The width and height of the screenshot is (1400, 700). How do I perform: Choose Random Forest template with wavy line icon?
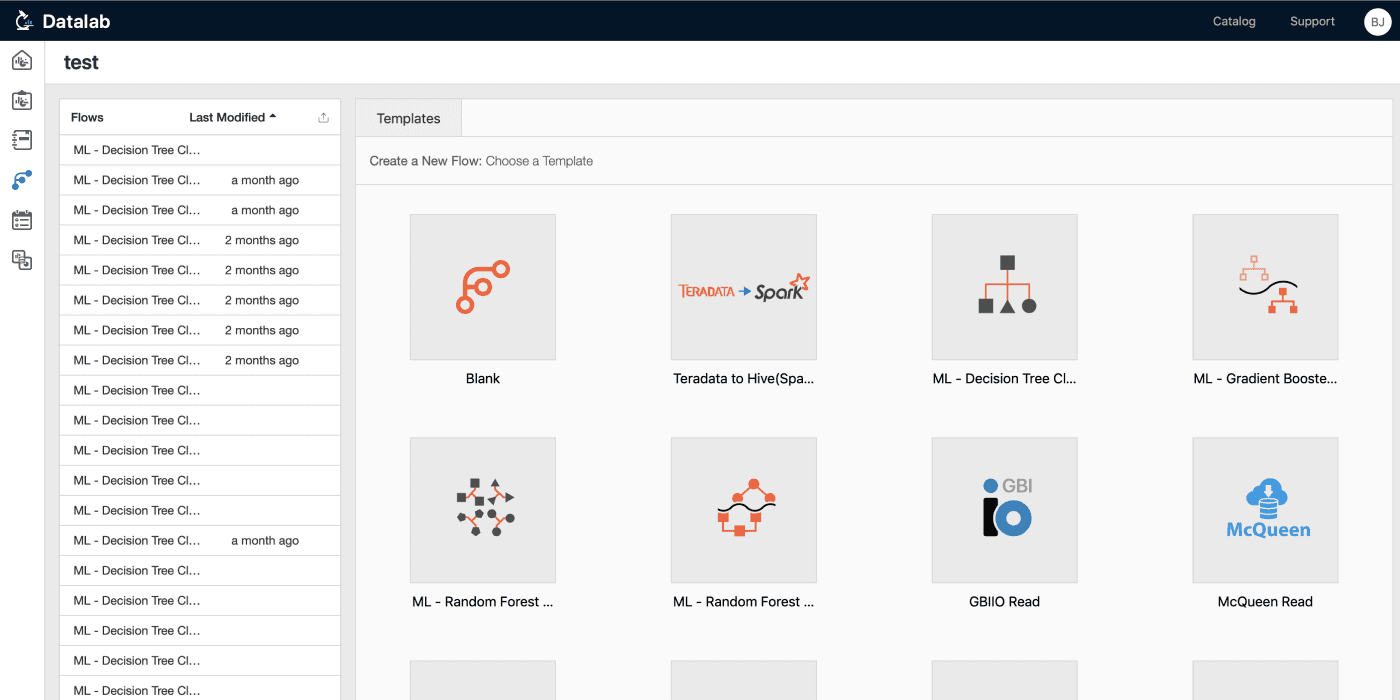(x=744, y=510)
